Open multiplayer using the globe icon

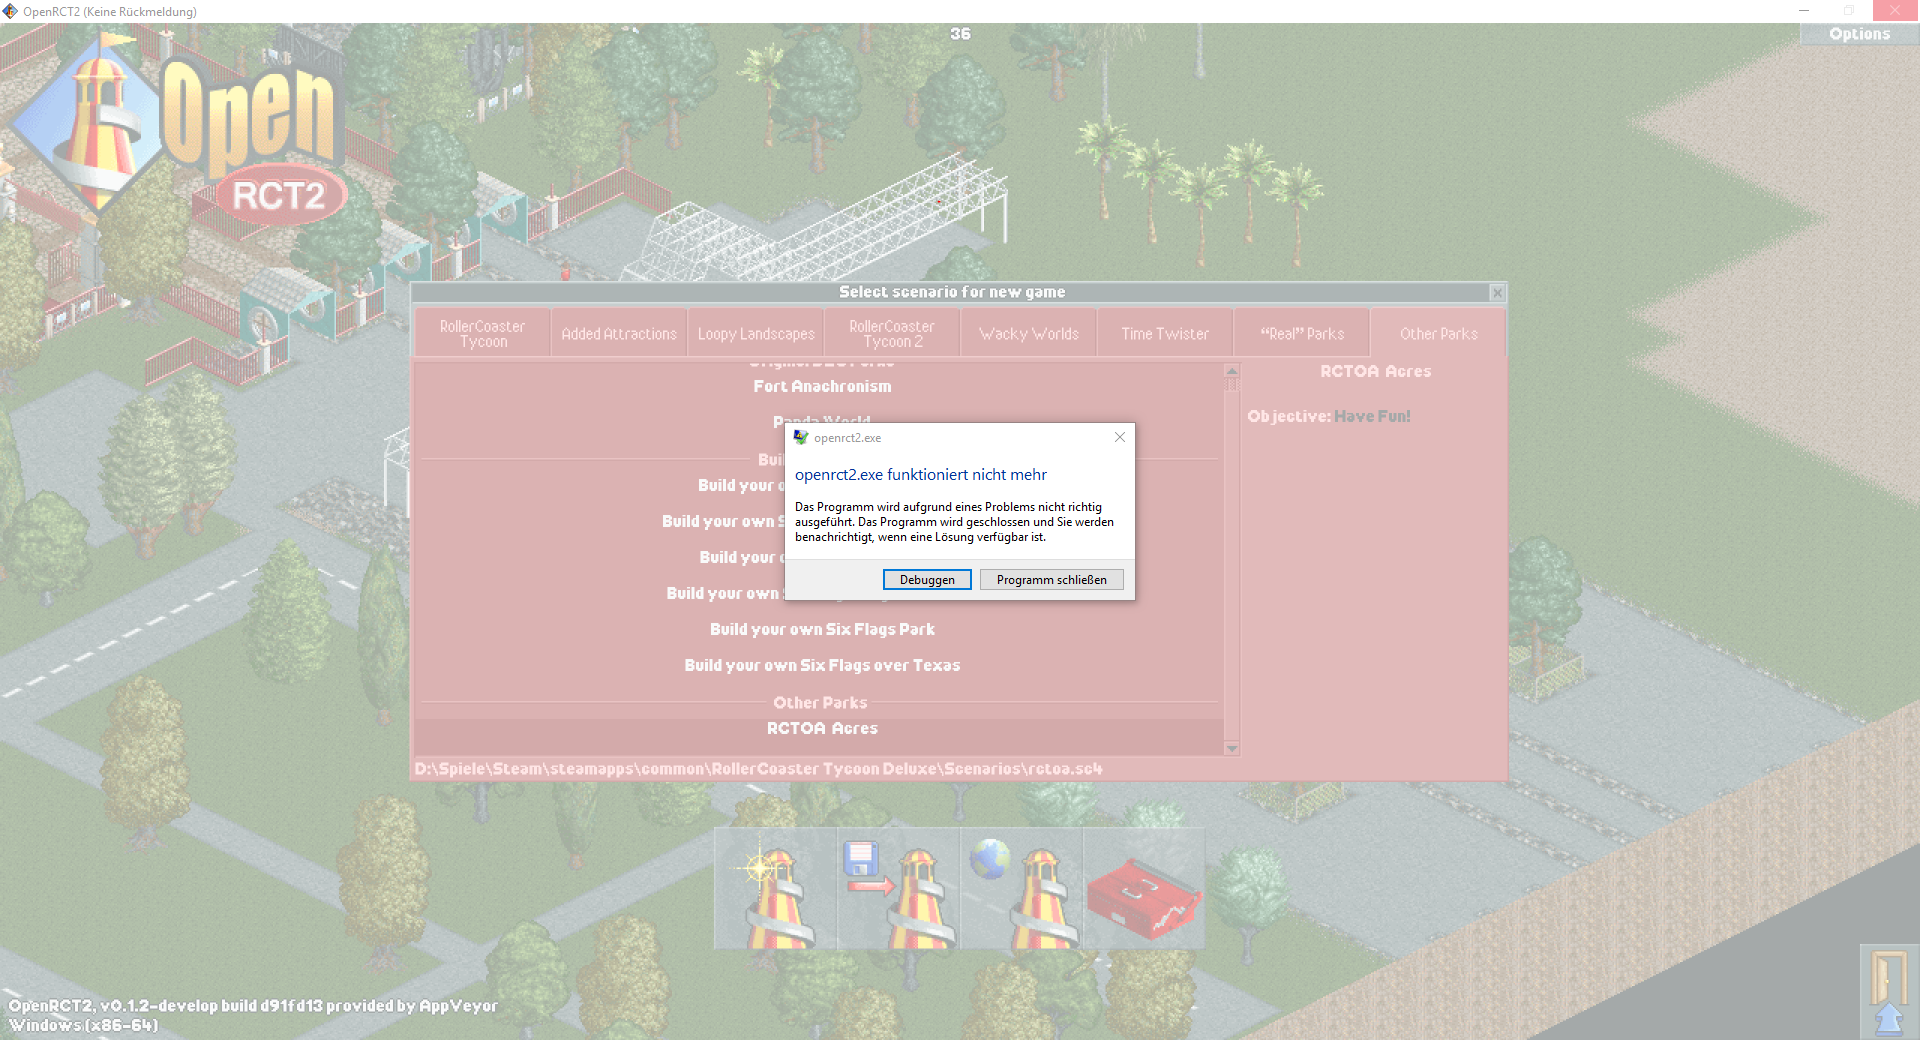click(1020, 888)
